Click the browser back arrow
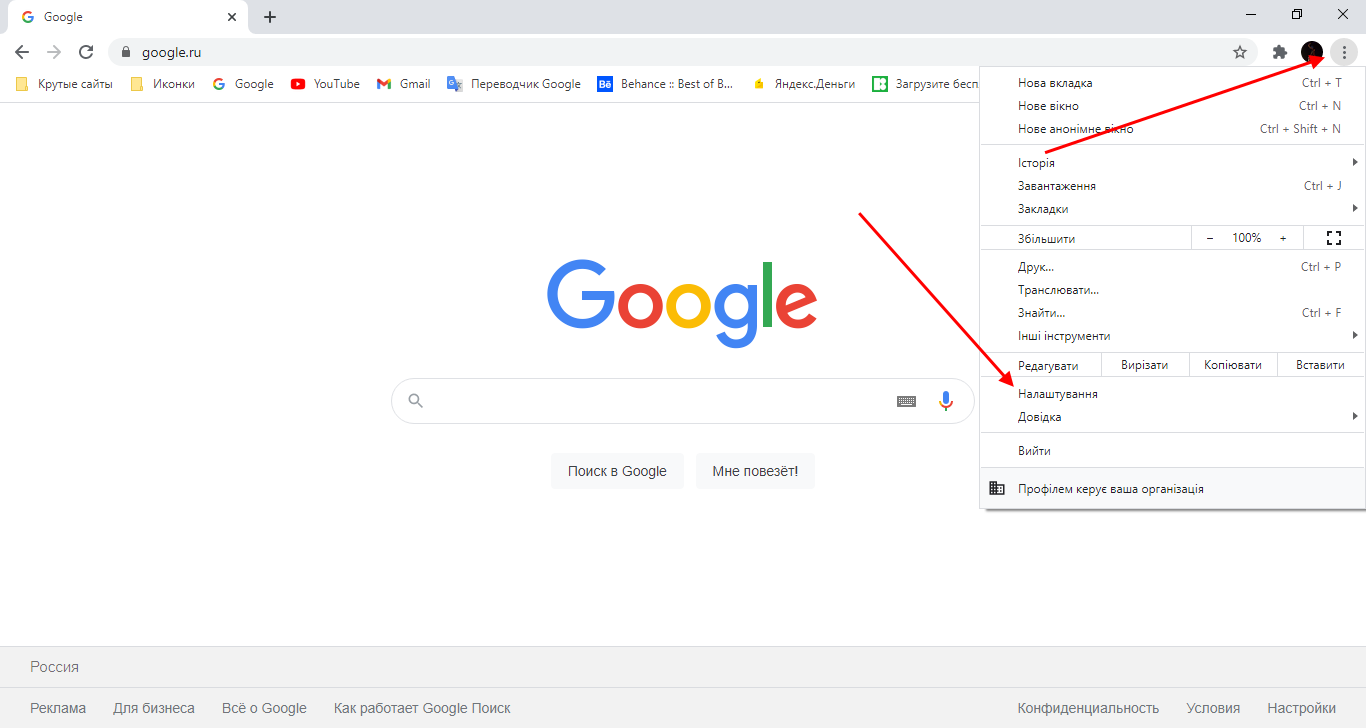Screen dimensions: 1366x728 coord(22,52)
